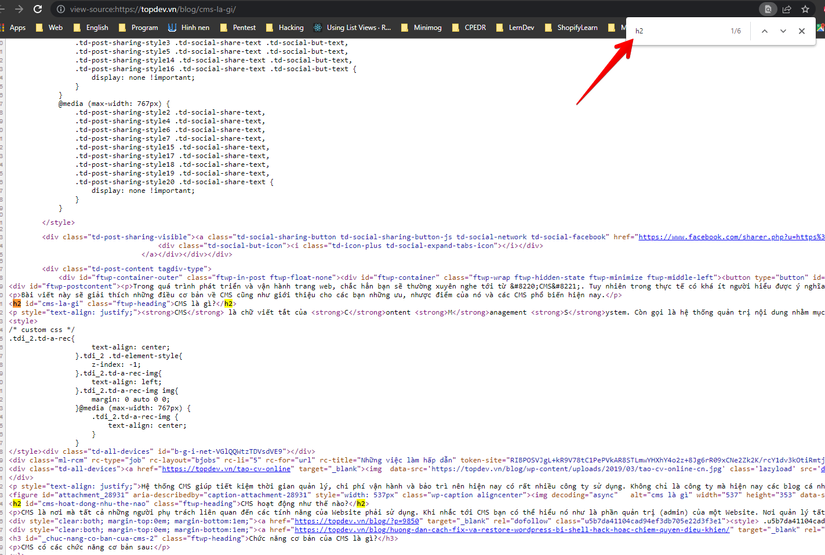Image resolution: width=825 pixels, height=555 pixels.
Task: Click the 'ftwp-container-outer' div line
Action: coord(442,277)
